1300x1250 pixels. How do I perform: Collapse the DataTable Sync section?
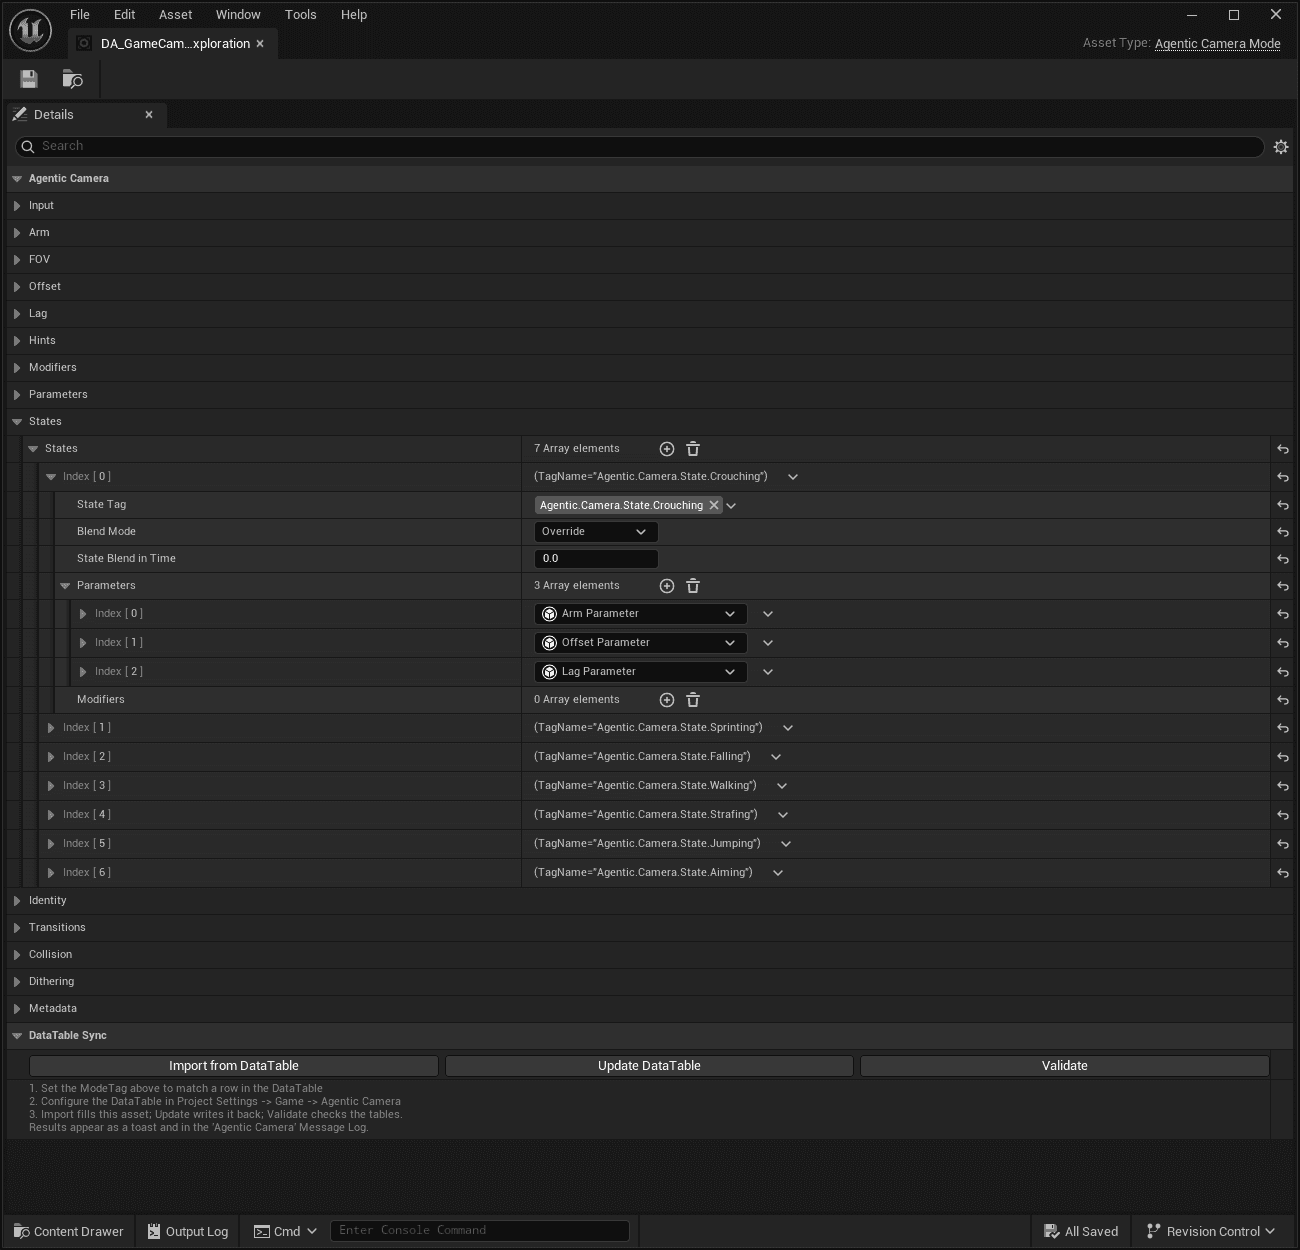[x=17, y=1036]
